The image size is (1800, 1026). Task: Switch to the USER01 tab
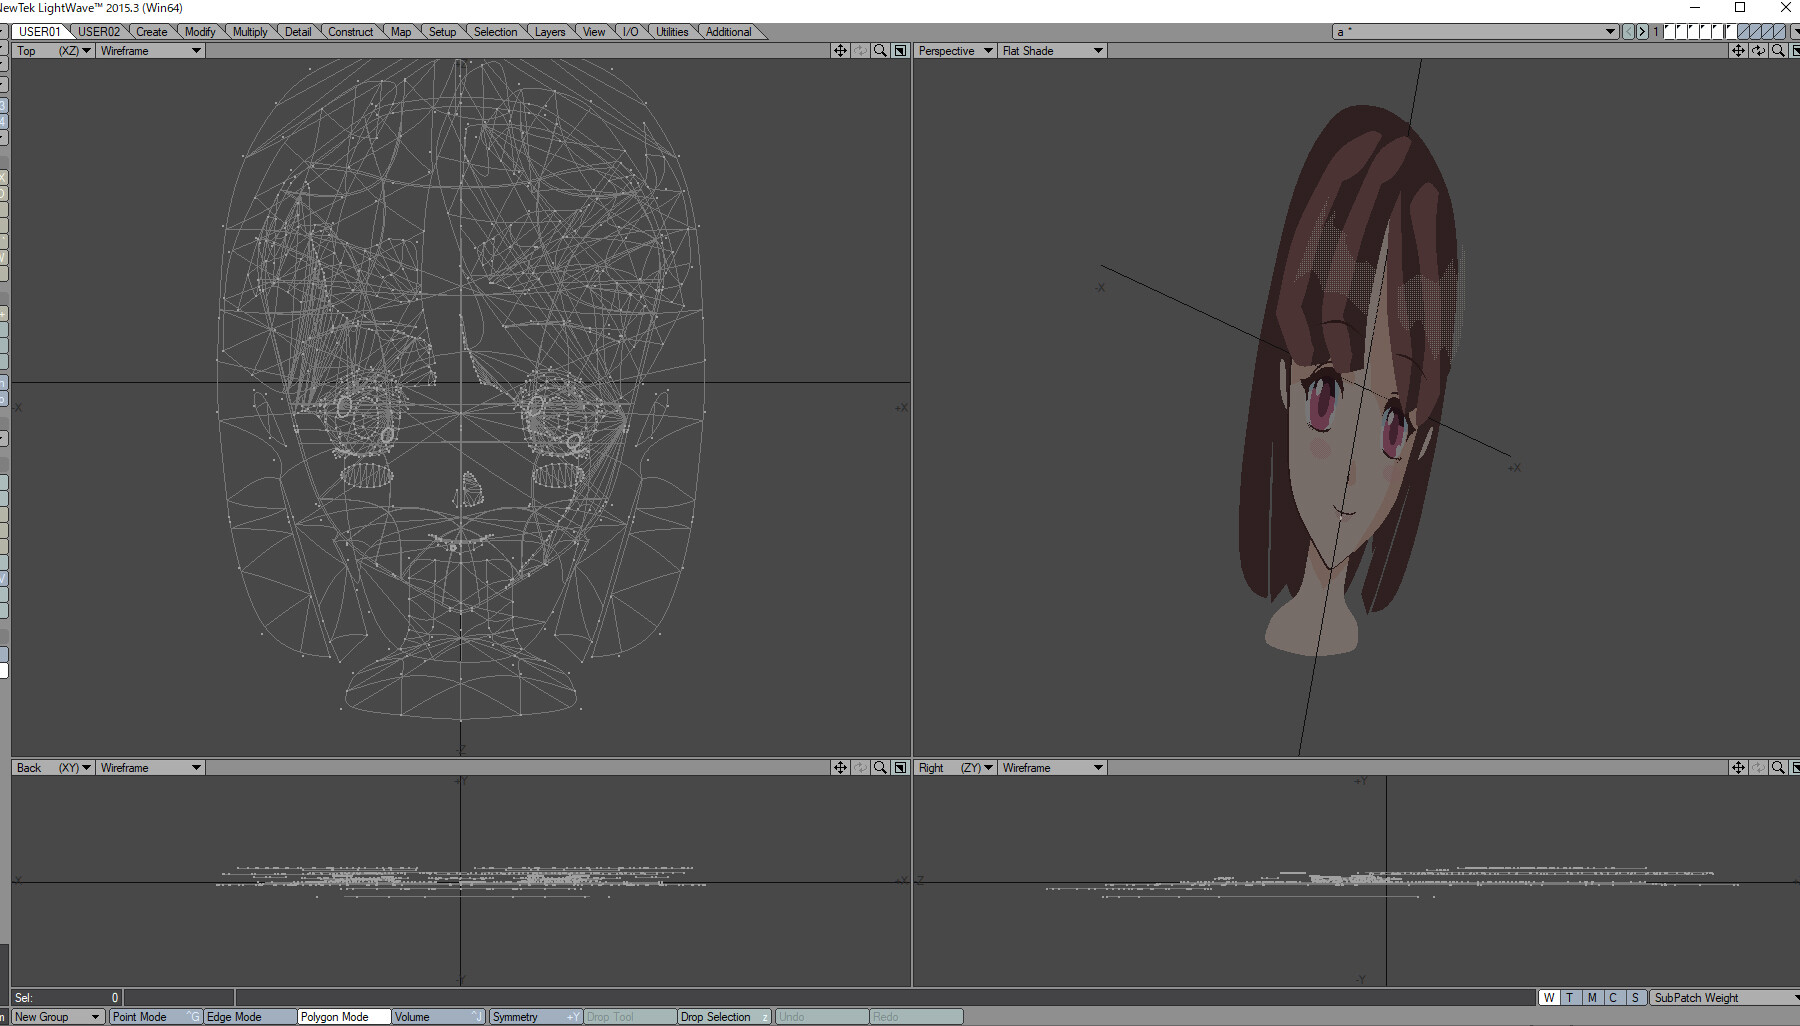pyautogui.click(x=40, y=32)
